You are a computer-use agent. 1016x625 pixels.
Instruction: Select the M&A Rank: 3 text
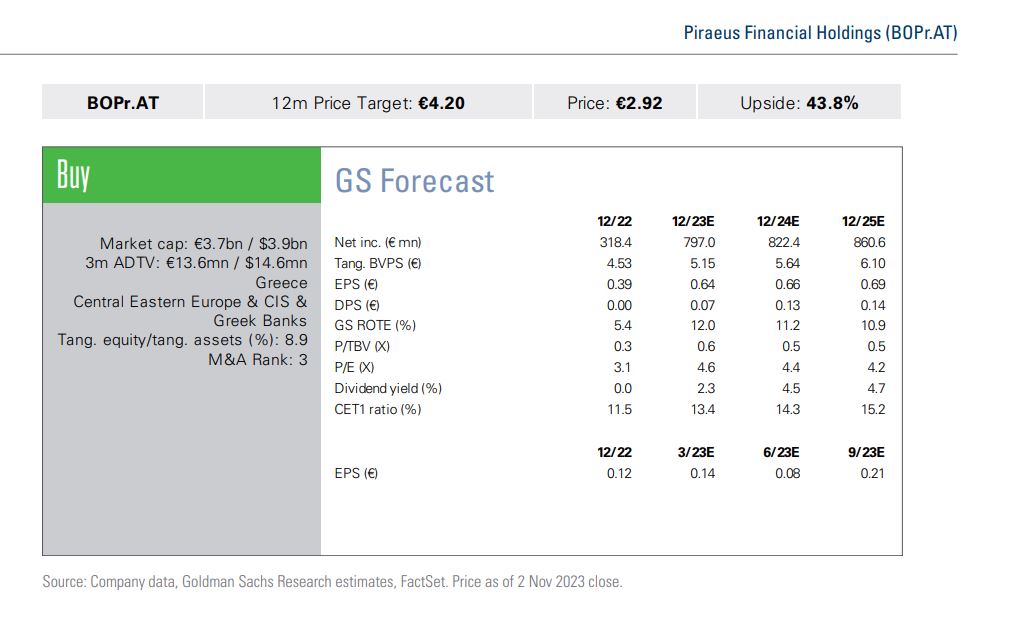[257, 359]
